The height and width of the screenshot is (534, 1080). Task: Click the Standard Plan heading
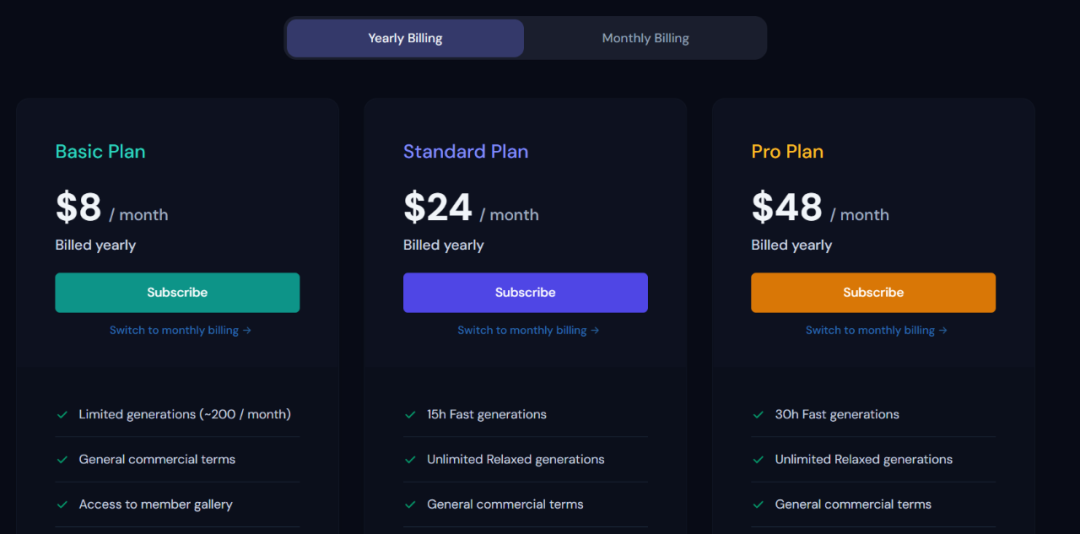[x=466, y=152]
